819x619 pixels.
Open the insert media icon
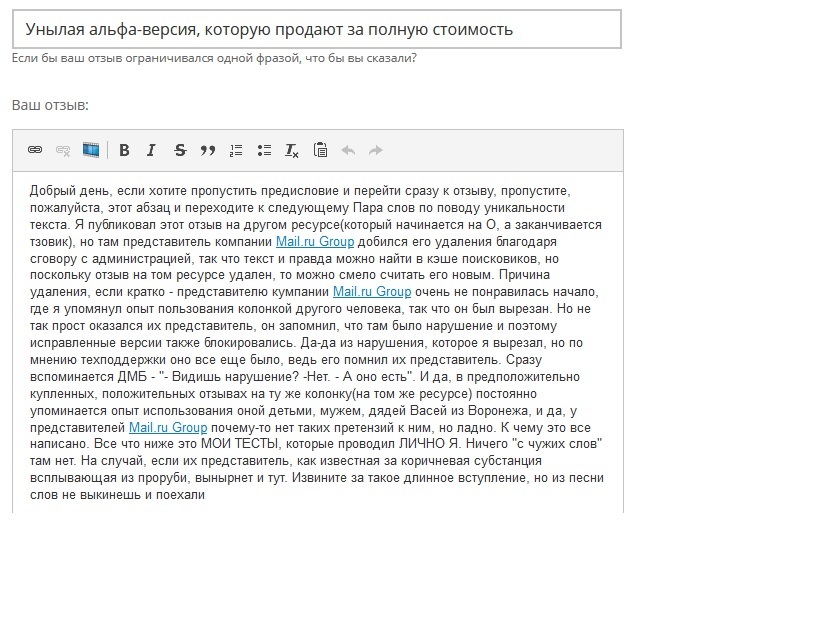point(91,150)
